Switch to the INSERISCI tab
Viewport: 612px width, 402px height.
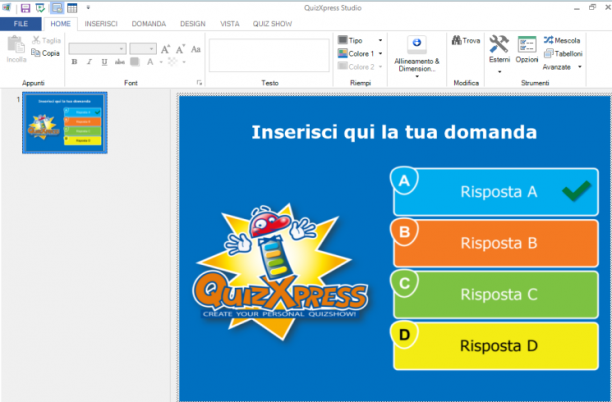(x=101, y=24)
